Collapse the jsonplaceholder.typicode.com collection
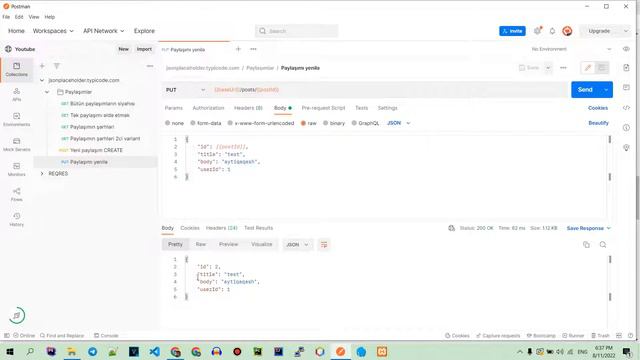640x360 pixels. pos(42,80)
